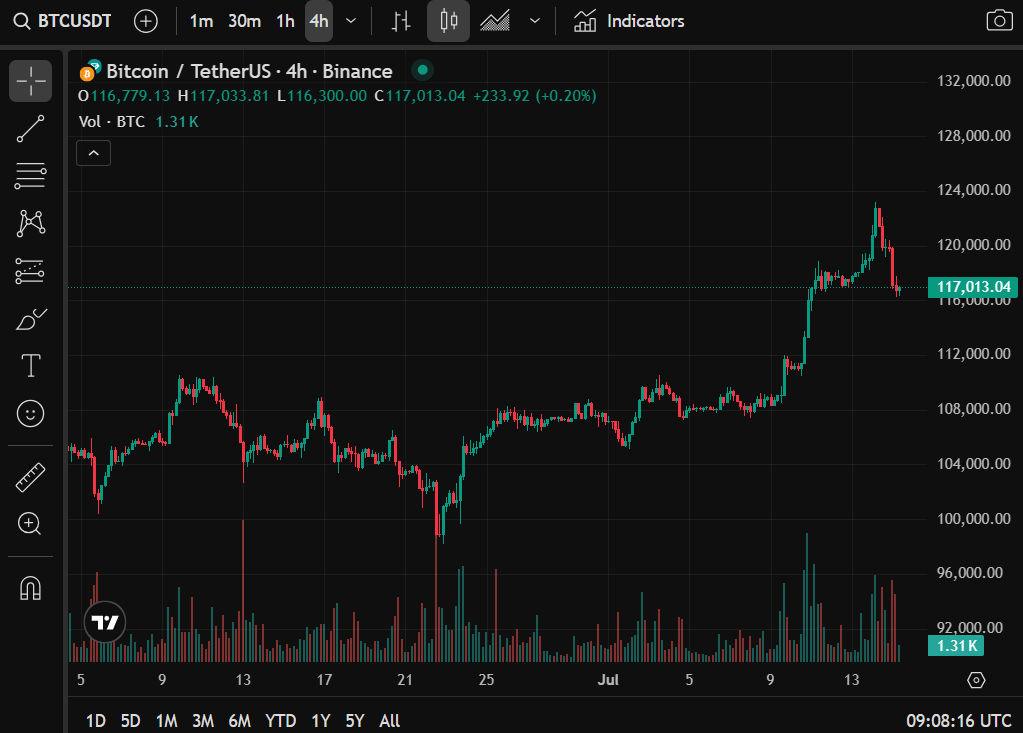Toggle the magnet snap mode
Viewport: 1023px width, 733px height.
(x=31, y=588)
